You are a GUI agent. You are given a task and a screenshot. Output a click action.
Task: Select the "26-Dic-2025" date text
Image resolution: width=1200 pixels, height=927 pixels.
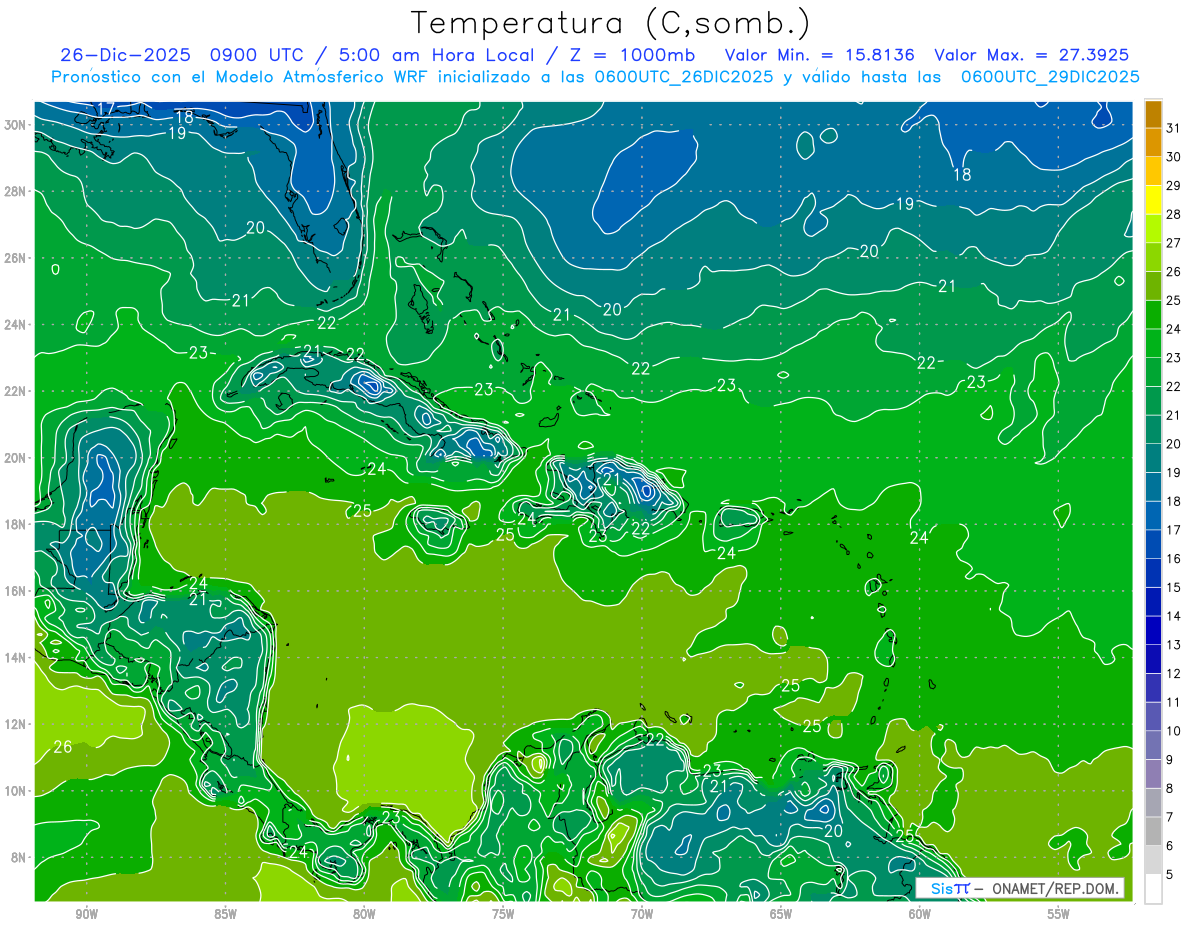click(126, 55)
